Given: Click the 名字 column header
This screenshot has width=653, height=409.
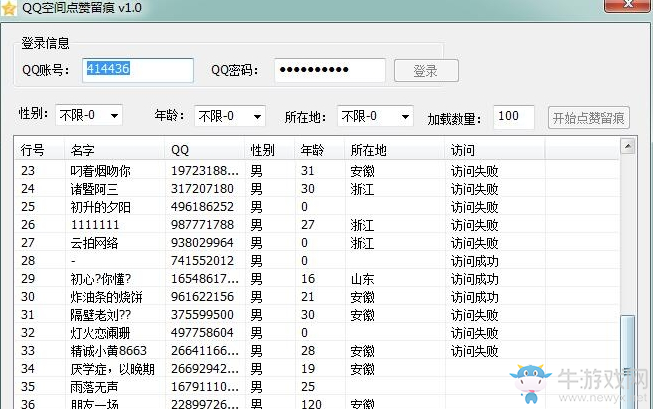Looking at the screenshot, I should coord(115,150).
